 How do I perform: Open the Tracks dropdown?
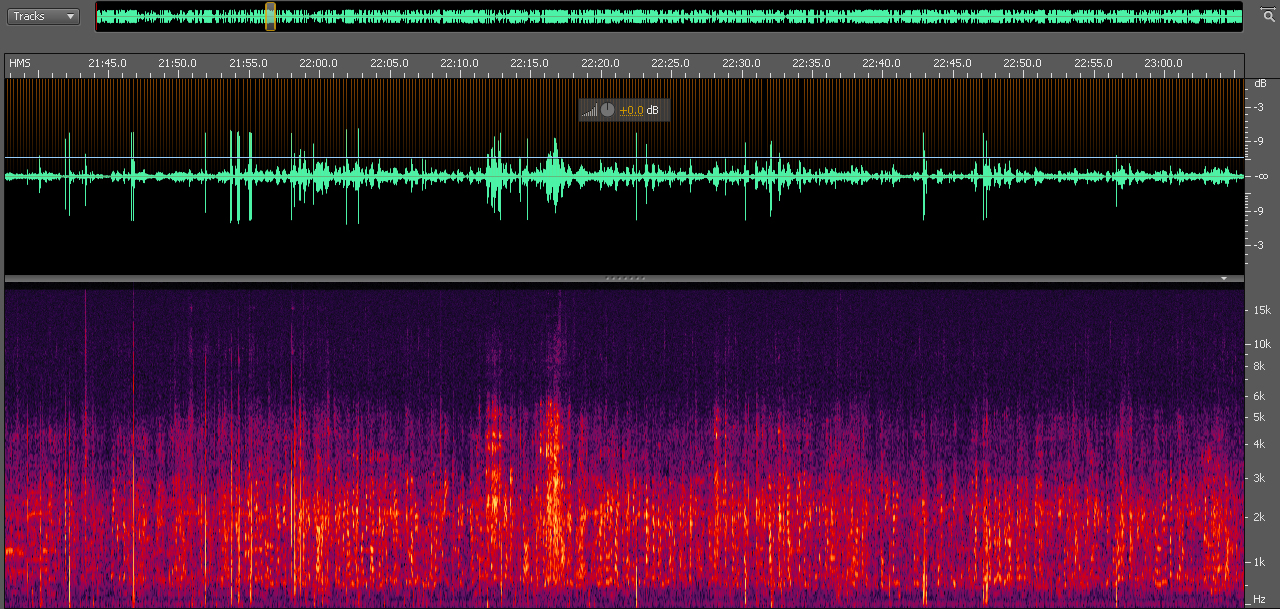(x=43, y=16)
